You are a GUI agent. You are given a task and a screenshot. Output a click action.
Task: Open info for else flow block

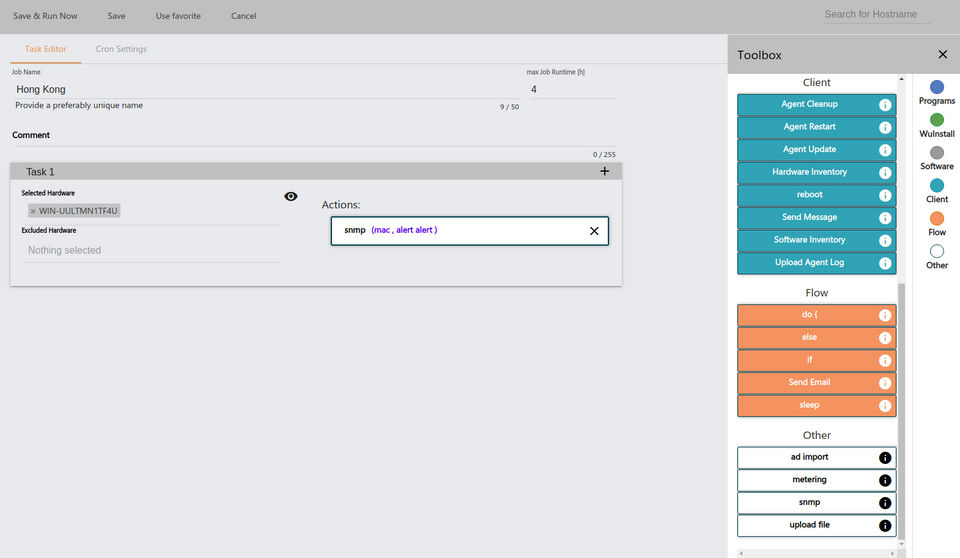click(x=885, y=338)
